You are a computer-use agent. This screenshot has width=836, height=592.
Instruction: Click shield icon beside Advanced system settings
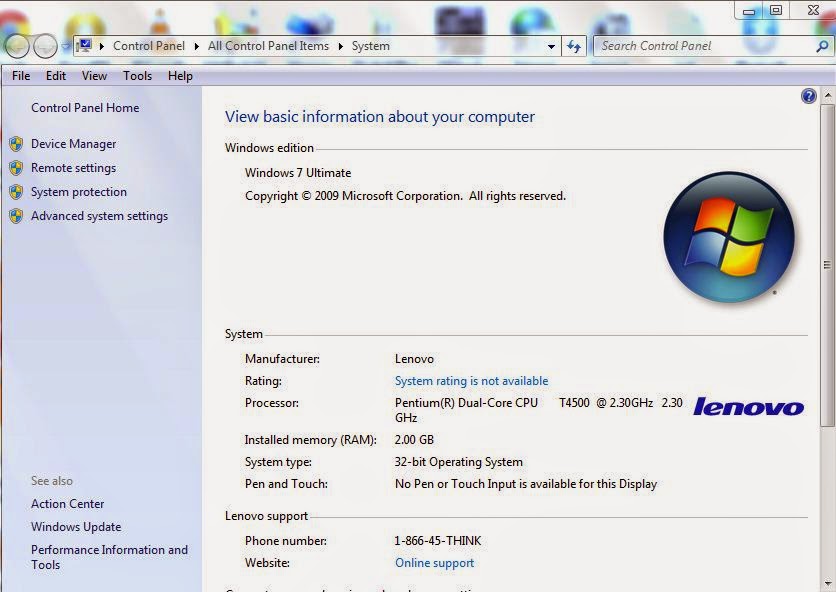(x=16, y=215)
